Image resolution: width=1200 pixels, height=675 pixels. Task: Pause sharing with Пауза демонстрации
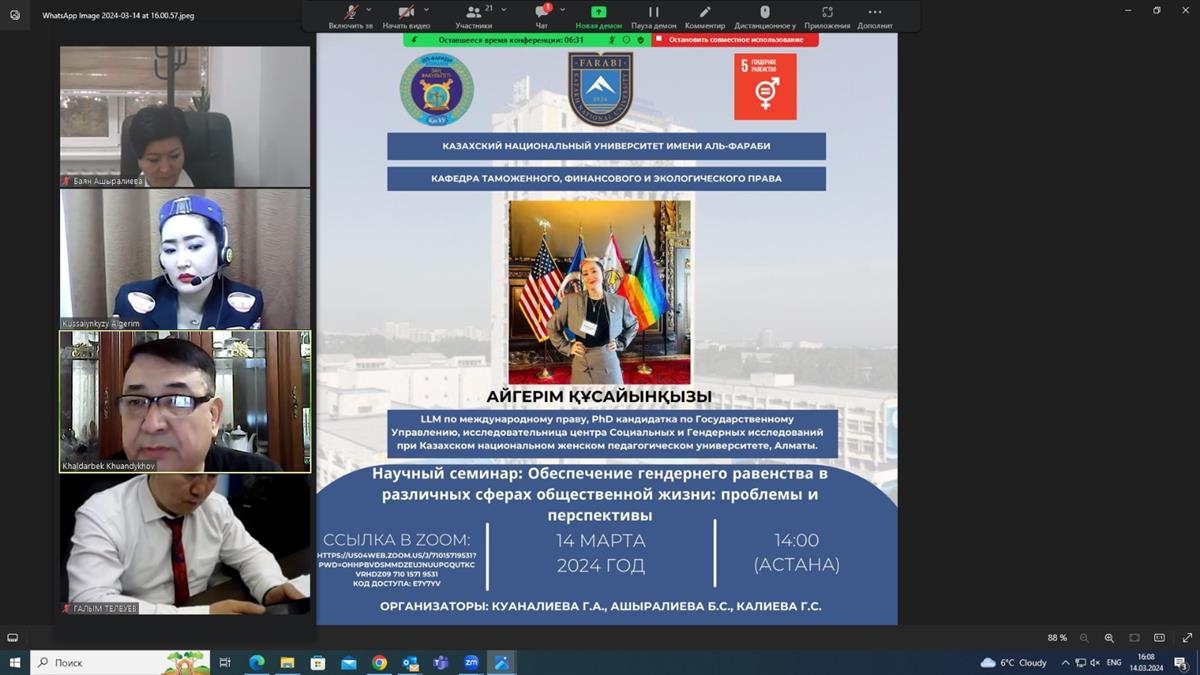[653, 16]
